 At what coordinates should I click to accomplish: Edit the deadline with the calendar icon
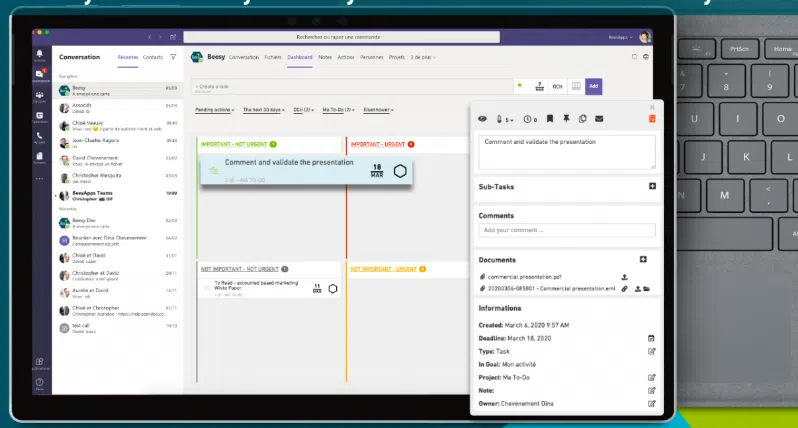pyautogui.click(x=651, y=338)
